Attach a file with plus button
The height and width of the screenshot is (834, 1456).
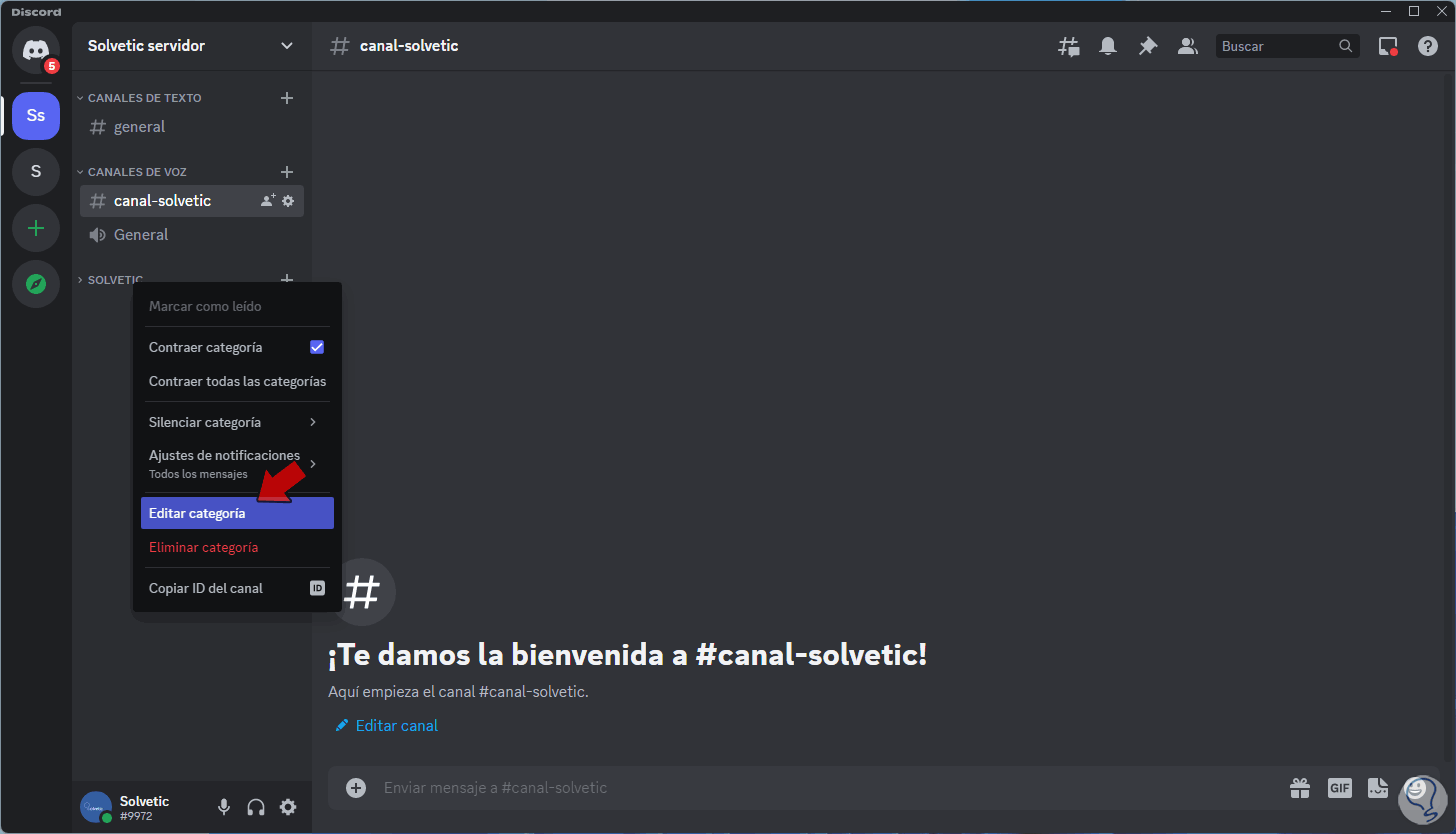click(356, 788)
